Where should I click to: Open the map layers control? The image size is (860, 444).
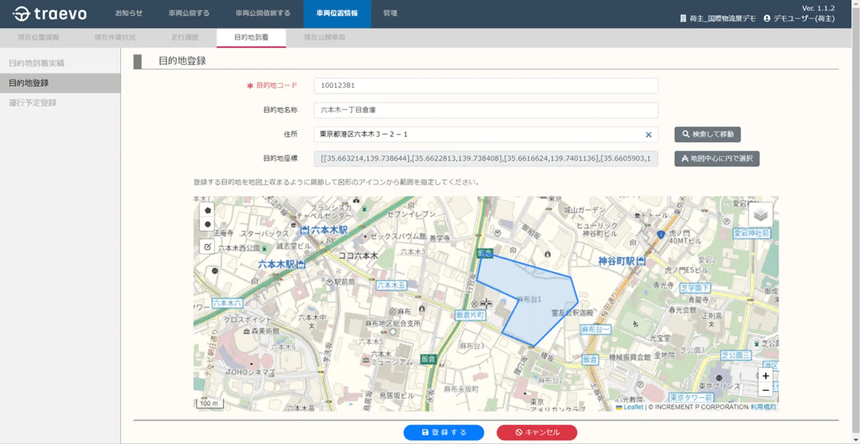click(760, 215)
